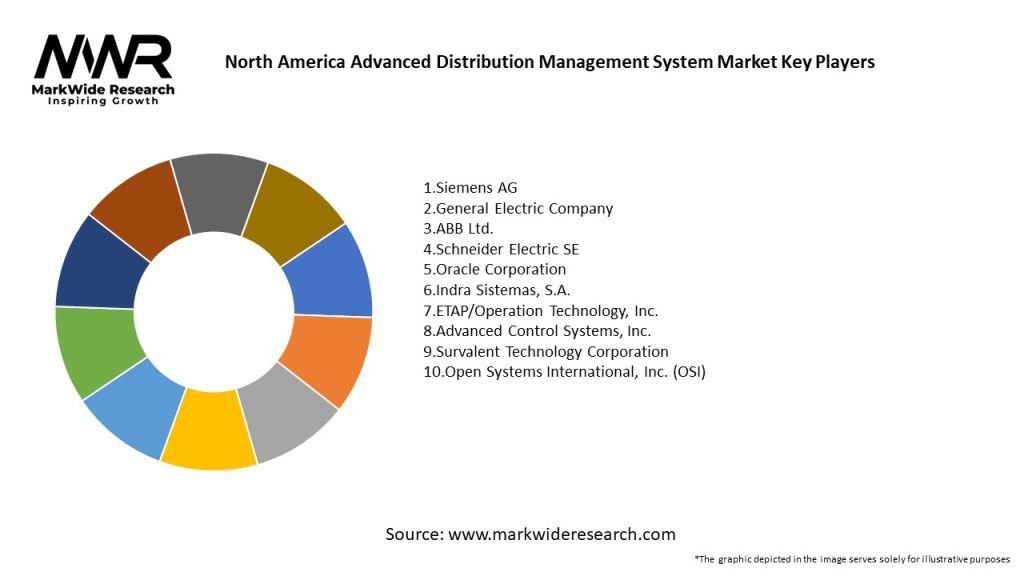Click the Schneider Electric SE entry

coord(501,249)
